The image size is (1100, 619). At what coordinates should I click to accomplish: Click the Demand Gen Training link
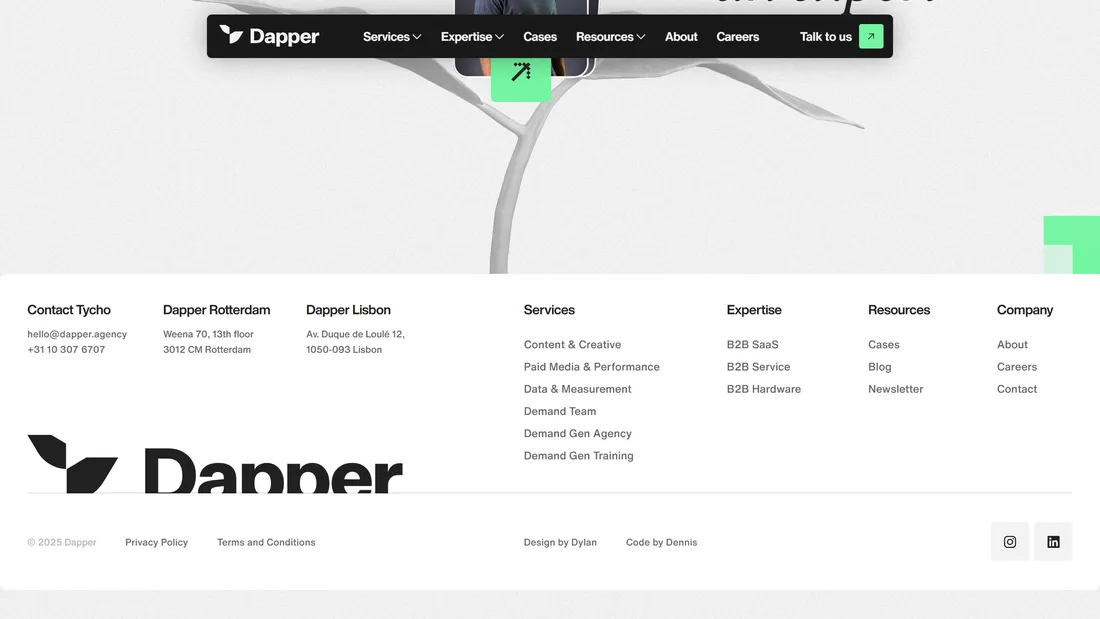pyautogui.click(x=578, y=456)
